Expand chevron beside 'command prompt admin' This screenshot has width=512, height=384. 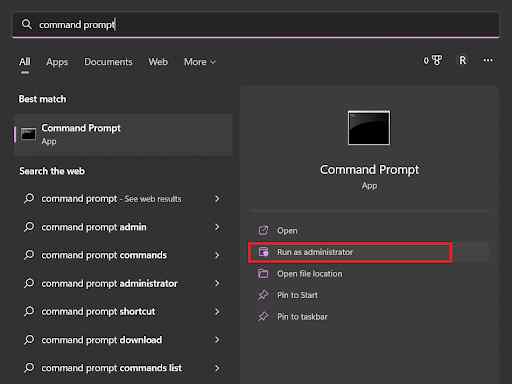pos(217,227)
